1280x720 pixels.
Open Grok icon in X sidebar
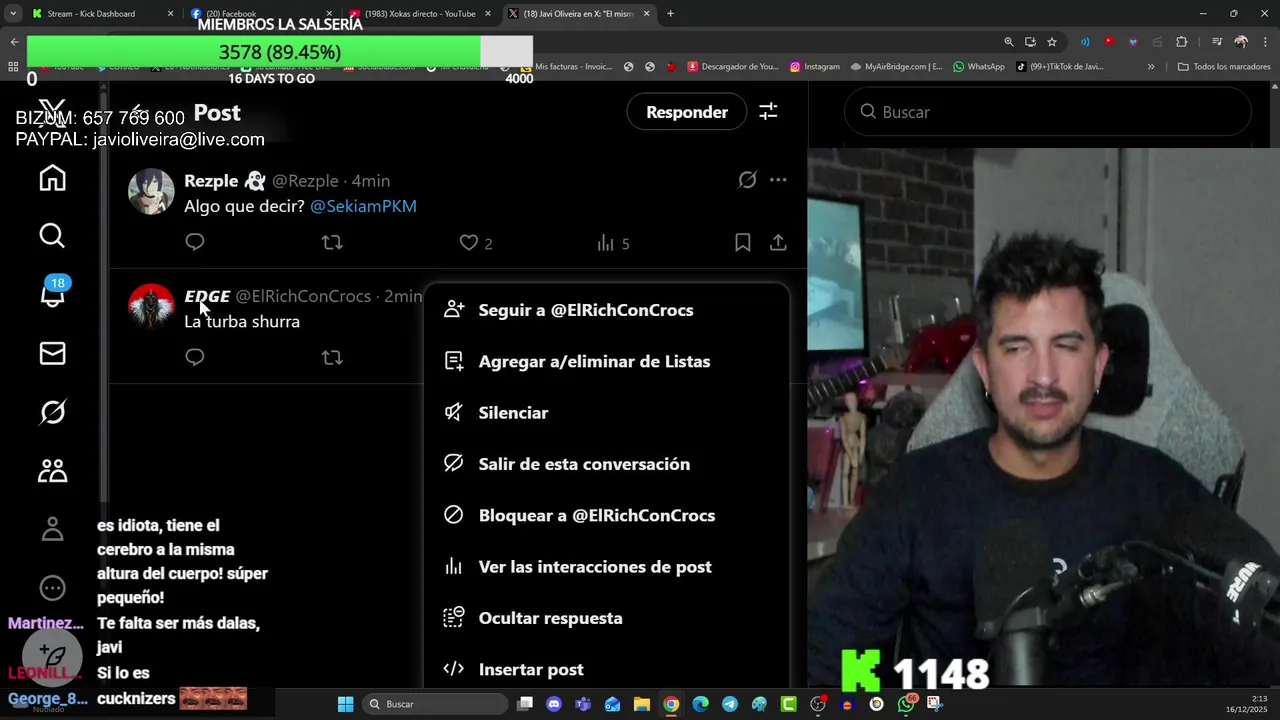tap(52, 412)
